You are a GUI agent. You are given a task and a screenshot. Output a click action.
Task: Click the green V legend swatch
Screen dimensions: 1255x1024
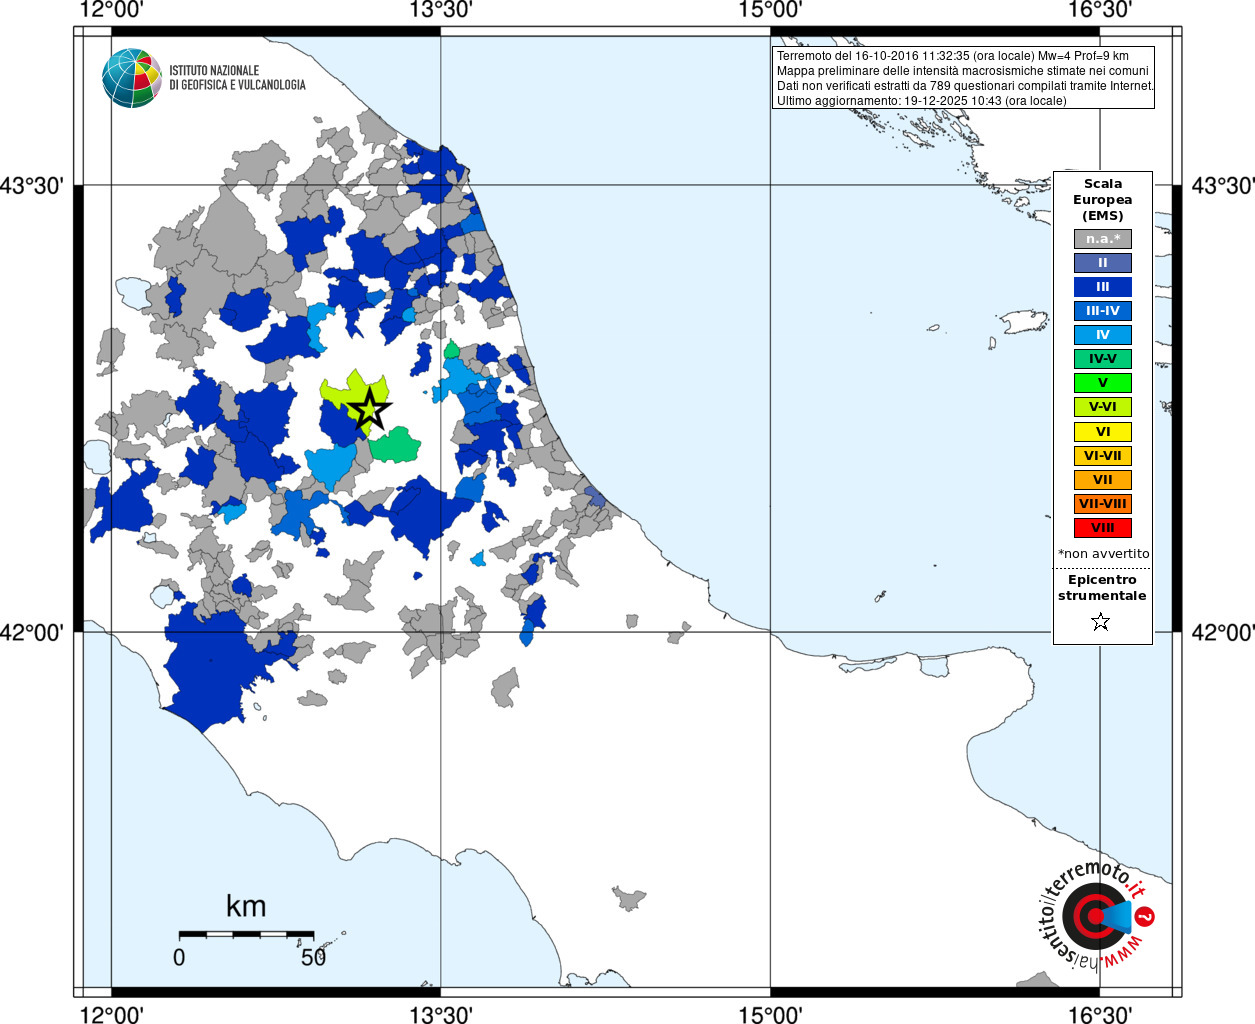1102,383
